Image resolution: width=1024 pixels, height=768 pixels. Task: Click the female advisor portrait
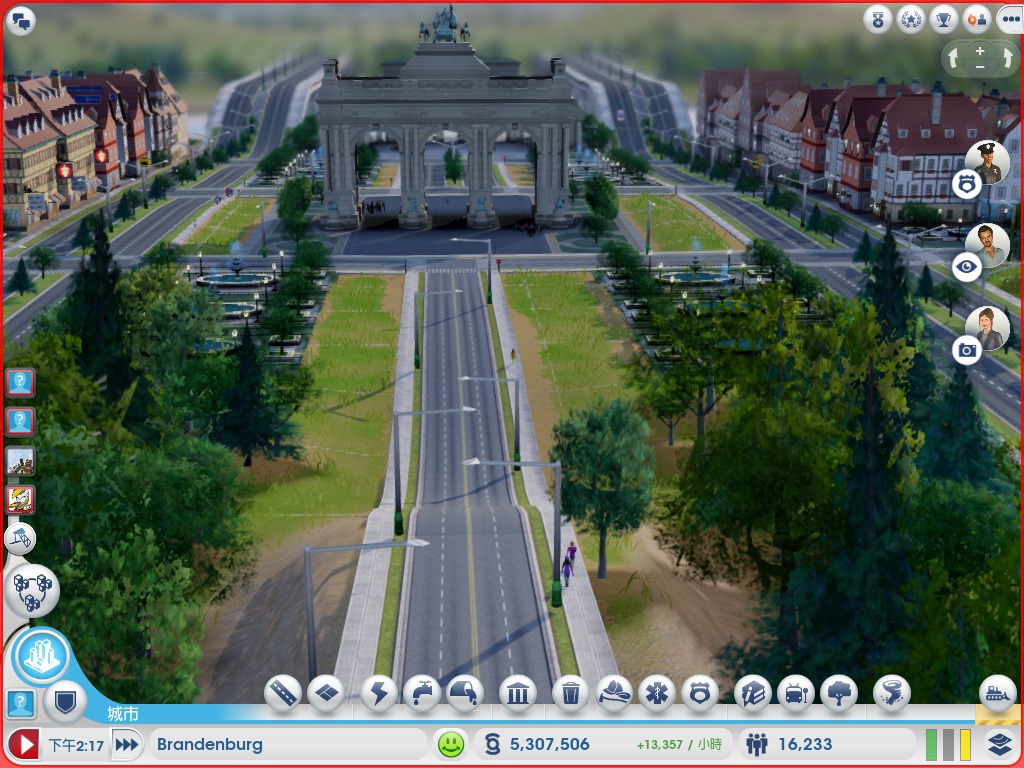tap(988, 328)
